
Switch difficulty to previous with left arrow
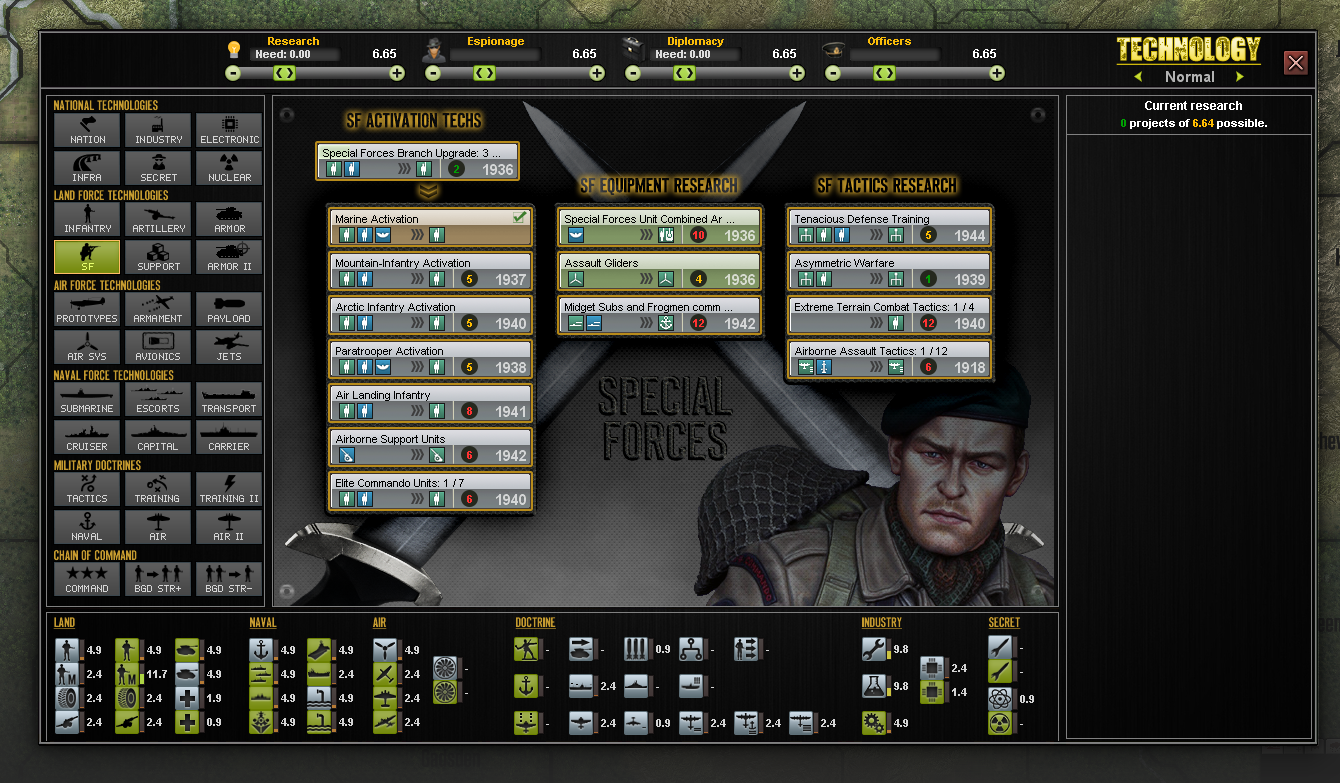pos(1138,77)
